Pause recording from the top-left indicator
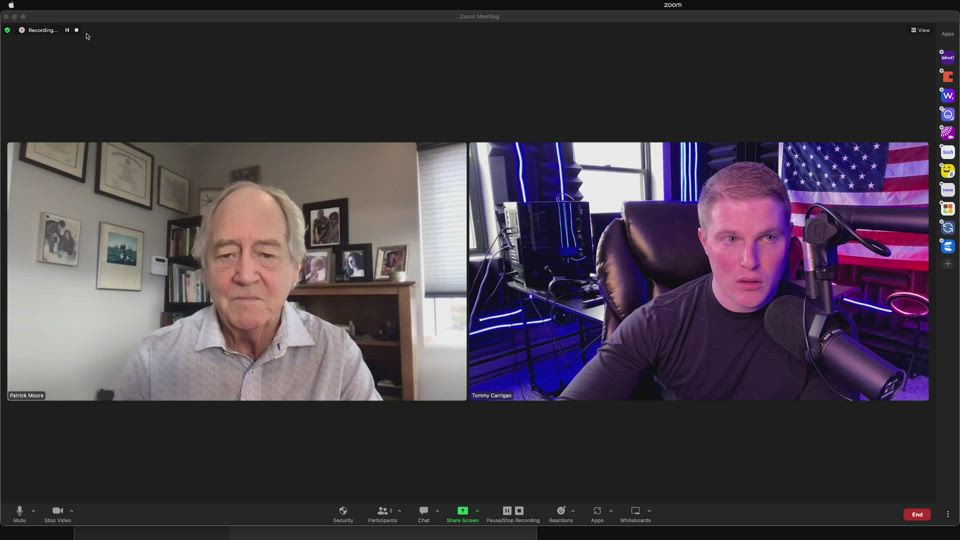 (x=67, y=30)
